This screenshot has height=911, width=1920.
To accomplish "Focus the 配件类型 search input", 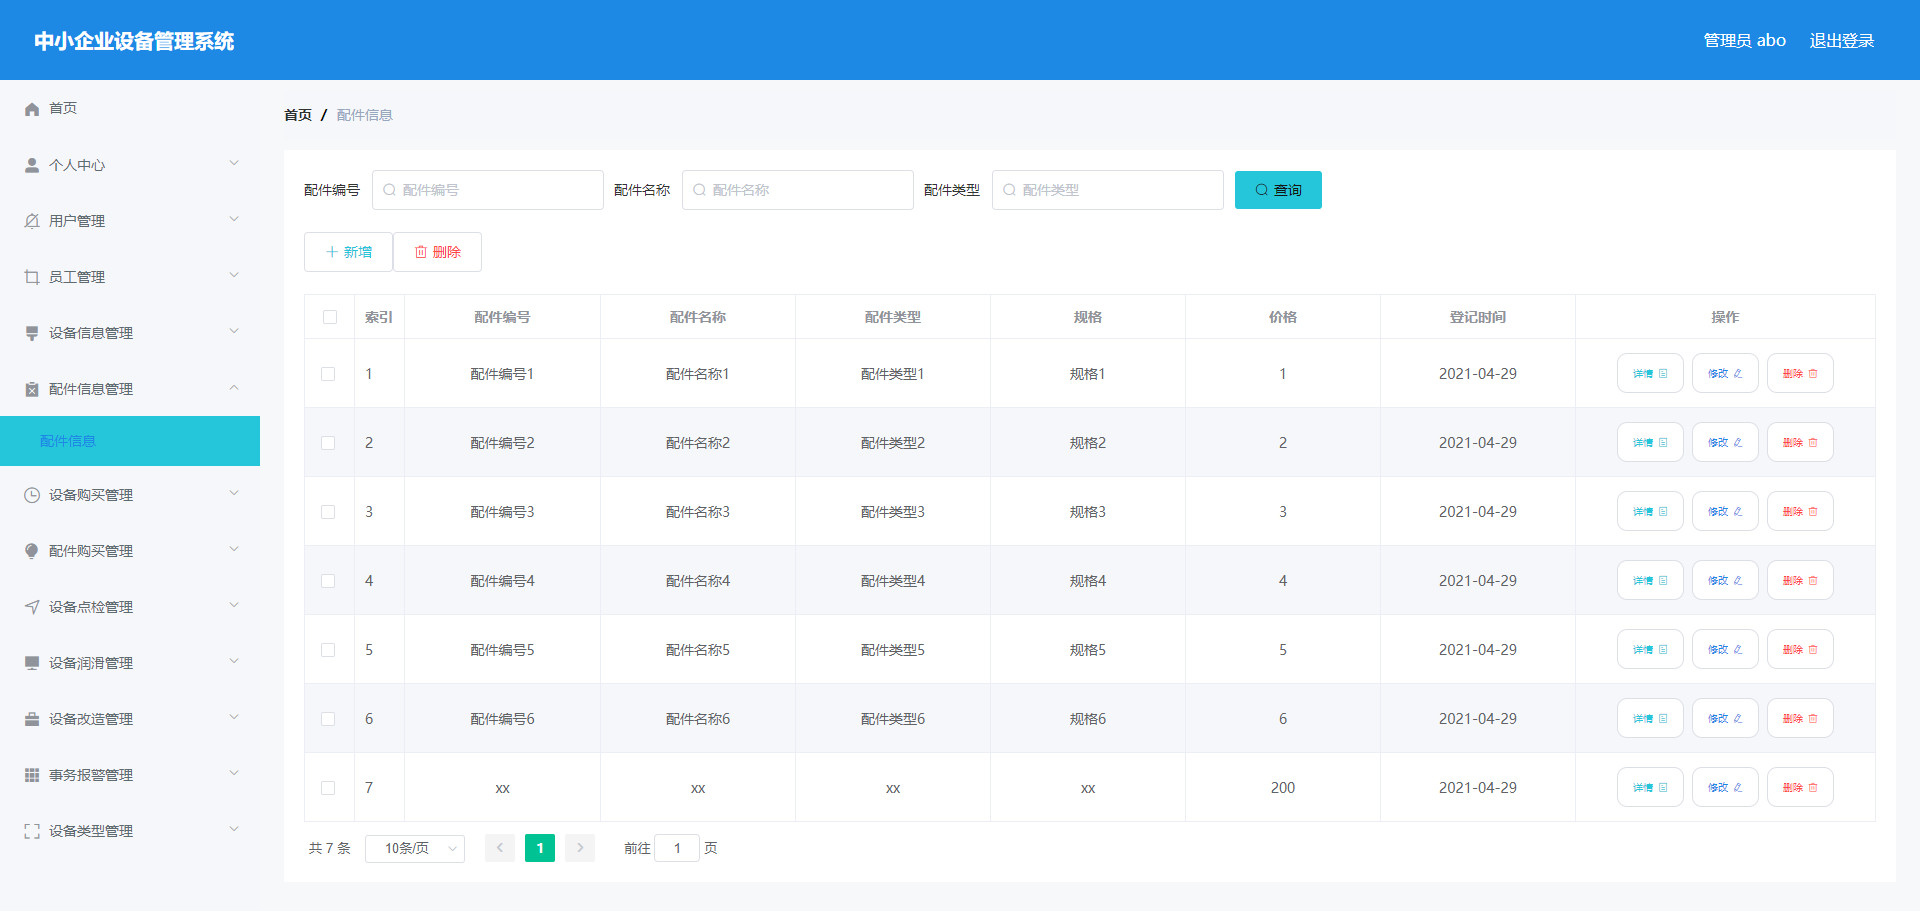I will click(1108, 190).
